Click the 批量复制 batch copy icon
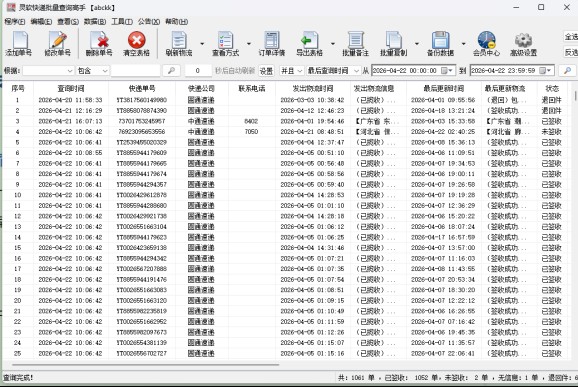 pos(393,40)
